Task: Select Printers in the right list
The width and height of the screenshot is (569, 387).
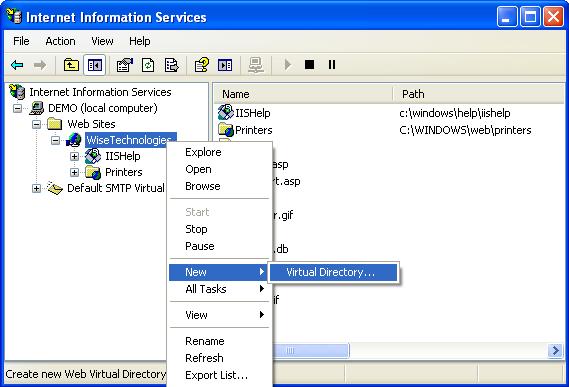Action: (x=254, y=130)
